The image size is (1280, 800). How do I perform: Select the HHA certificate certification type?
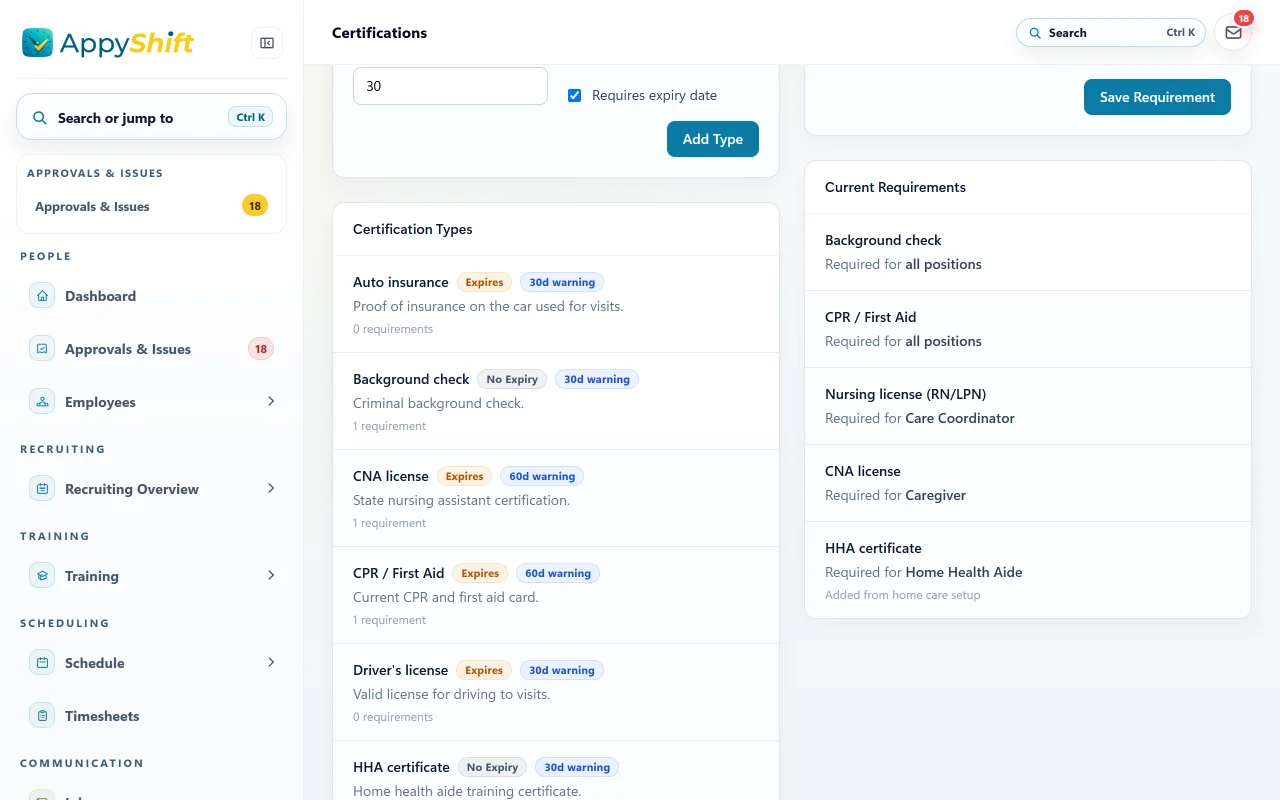coord(556,771)
